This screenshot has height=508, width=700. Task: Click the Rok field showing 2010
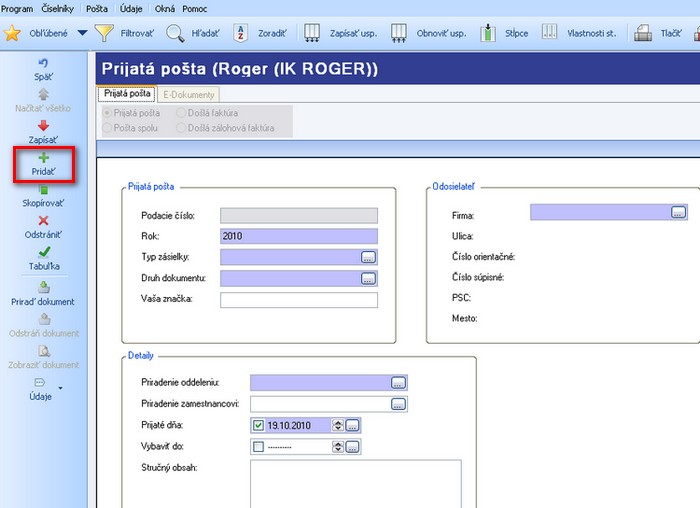tap(299, 236)
